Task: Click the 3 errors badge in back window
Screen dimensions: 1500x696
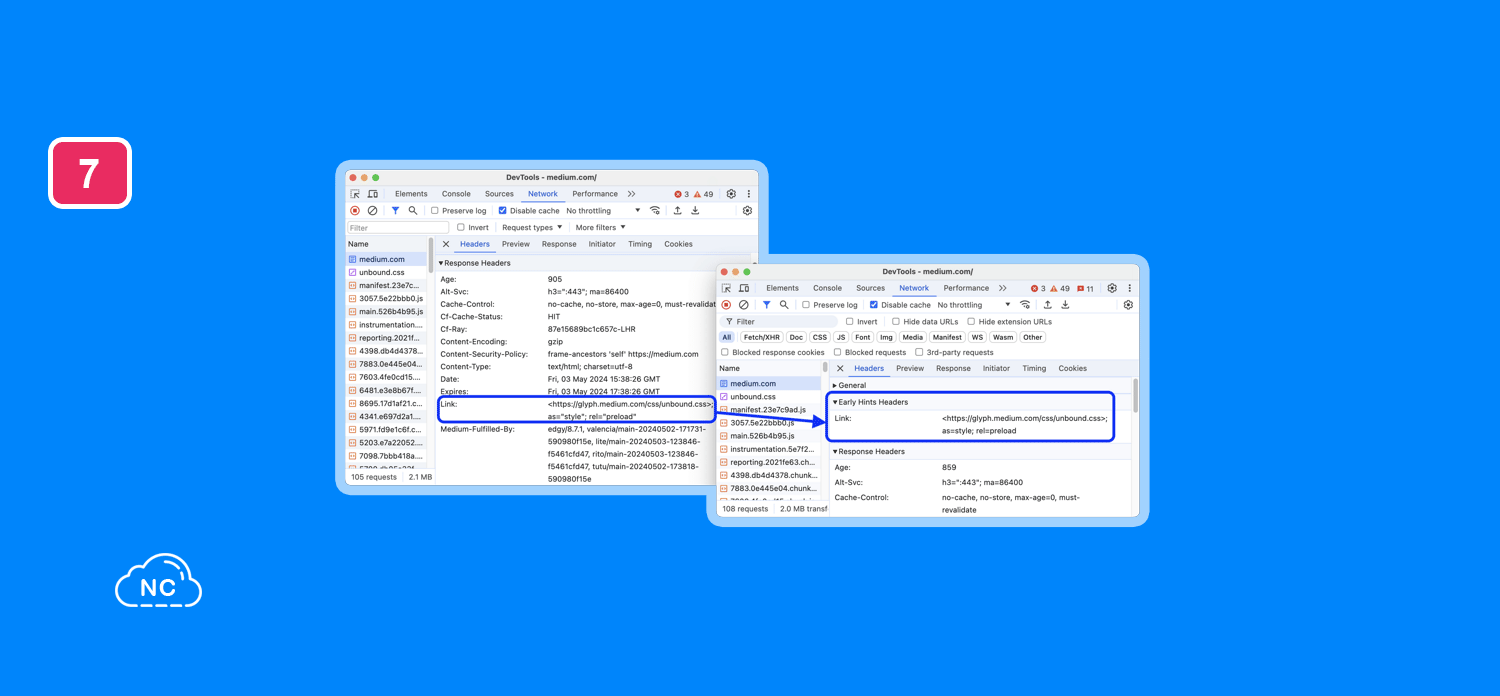Action: tap(682, 194)
